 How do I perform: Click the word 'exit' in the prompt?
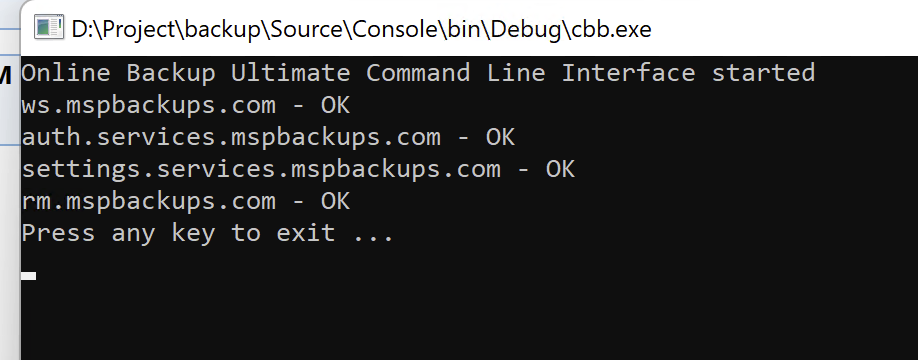(x=306, y=234)
